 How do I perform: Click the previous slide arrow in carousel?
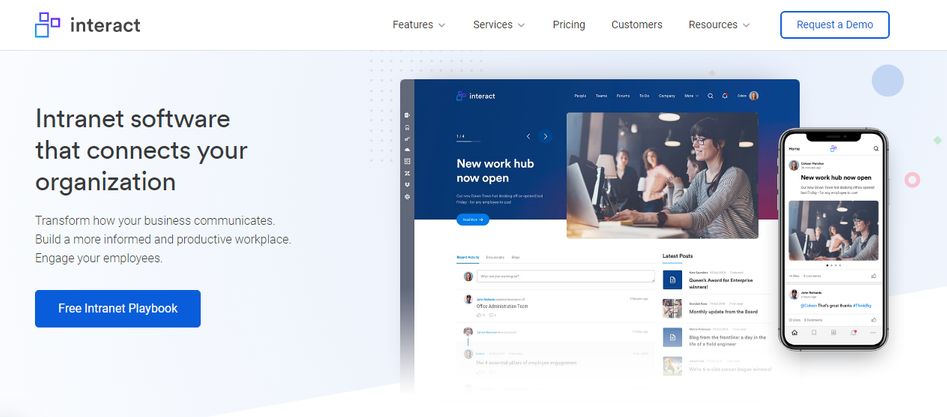[x=528, y=137]
